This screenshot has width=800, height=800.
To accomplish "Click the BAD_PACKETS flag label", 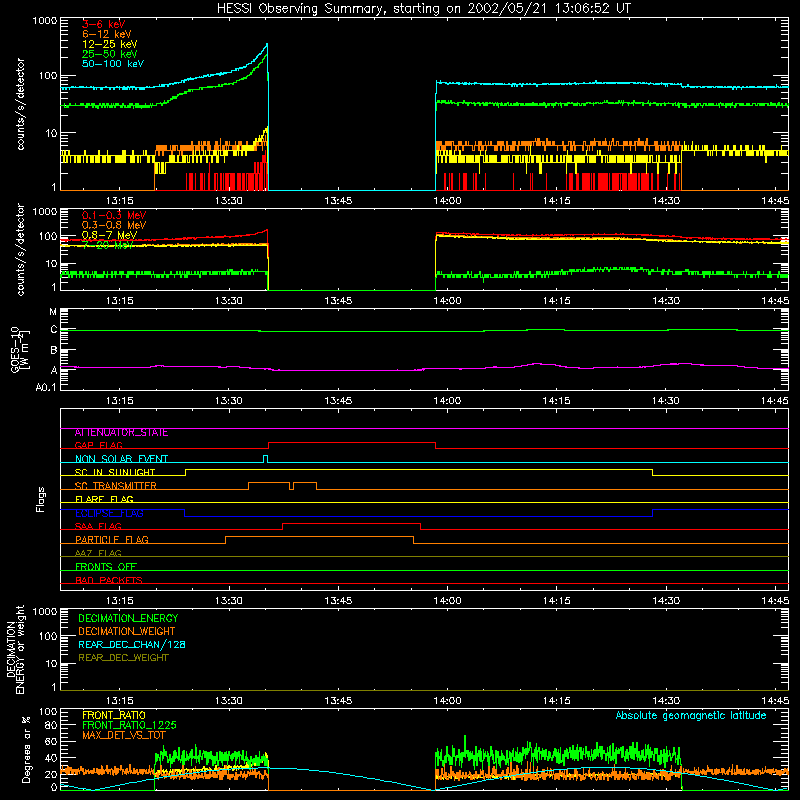I will [x=109, y=580].
